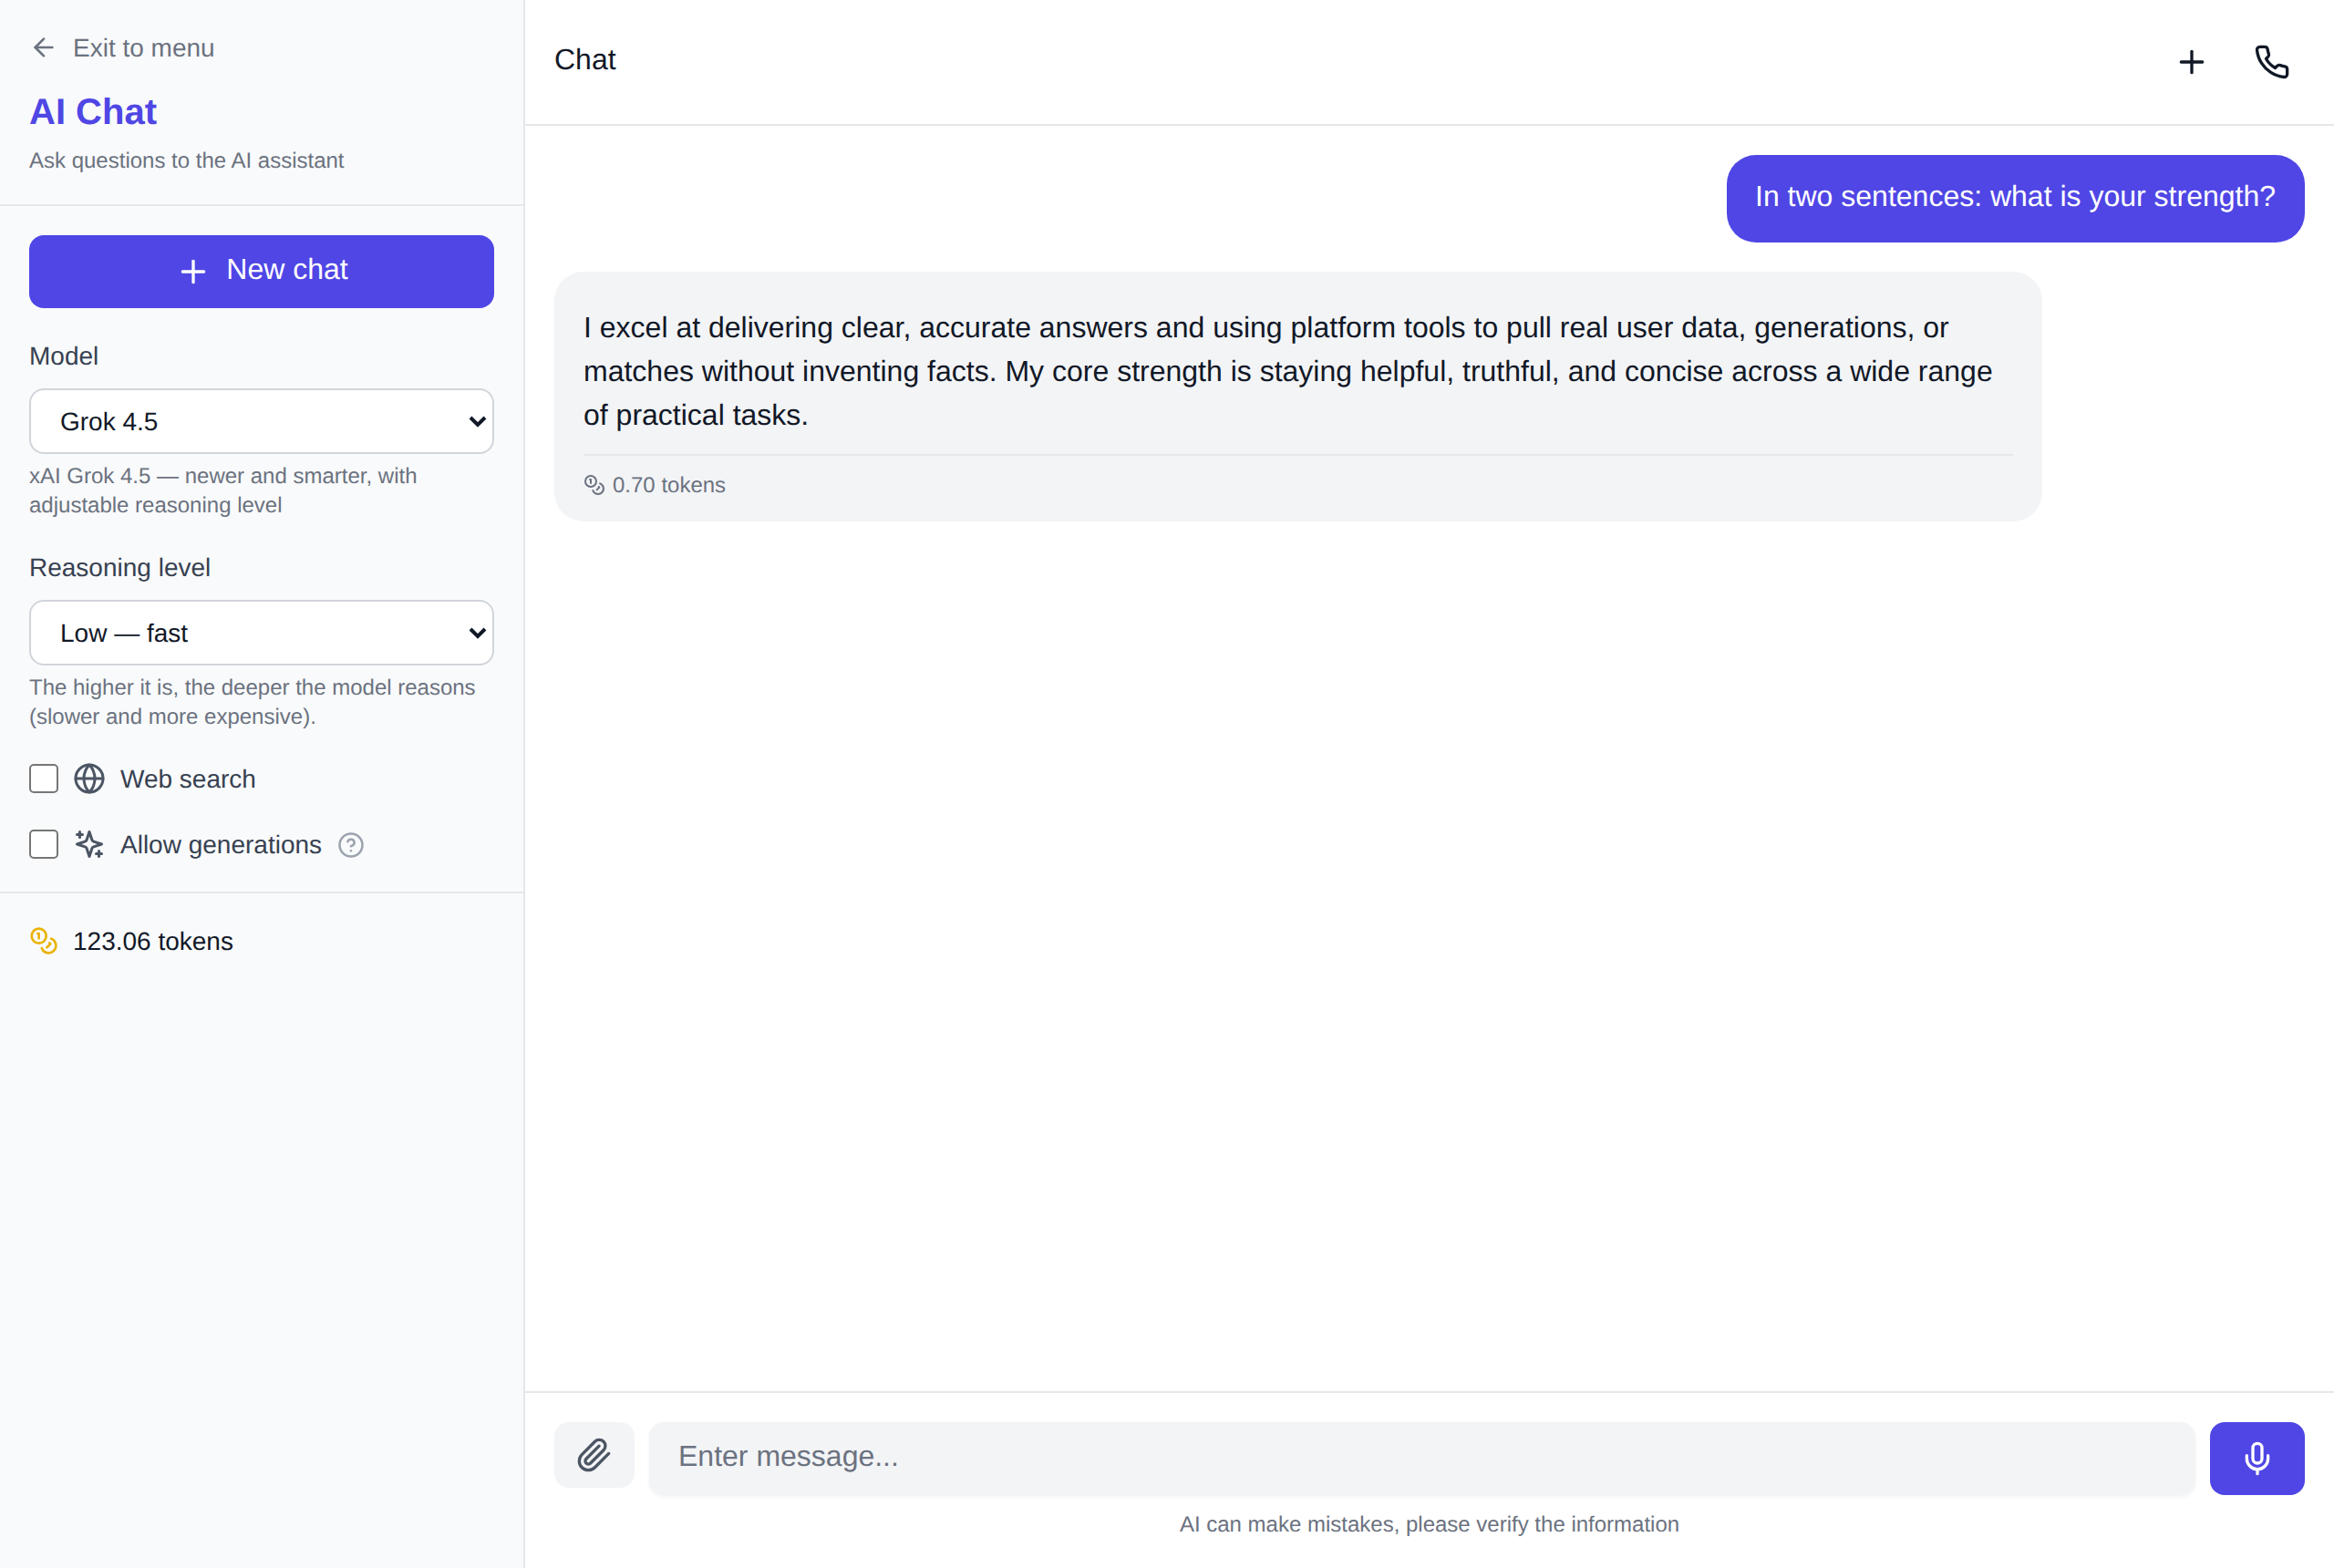Click the Exit to menu link
The image size is (2334, 1568).
point(143,48)
